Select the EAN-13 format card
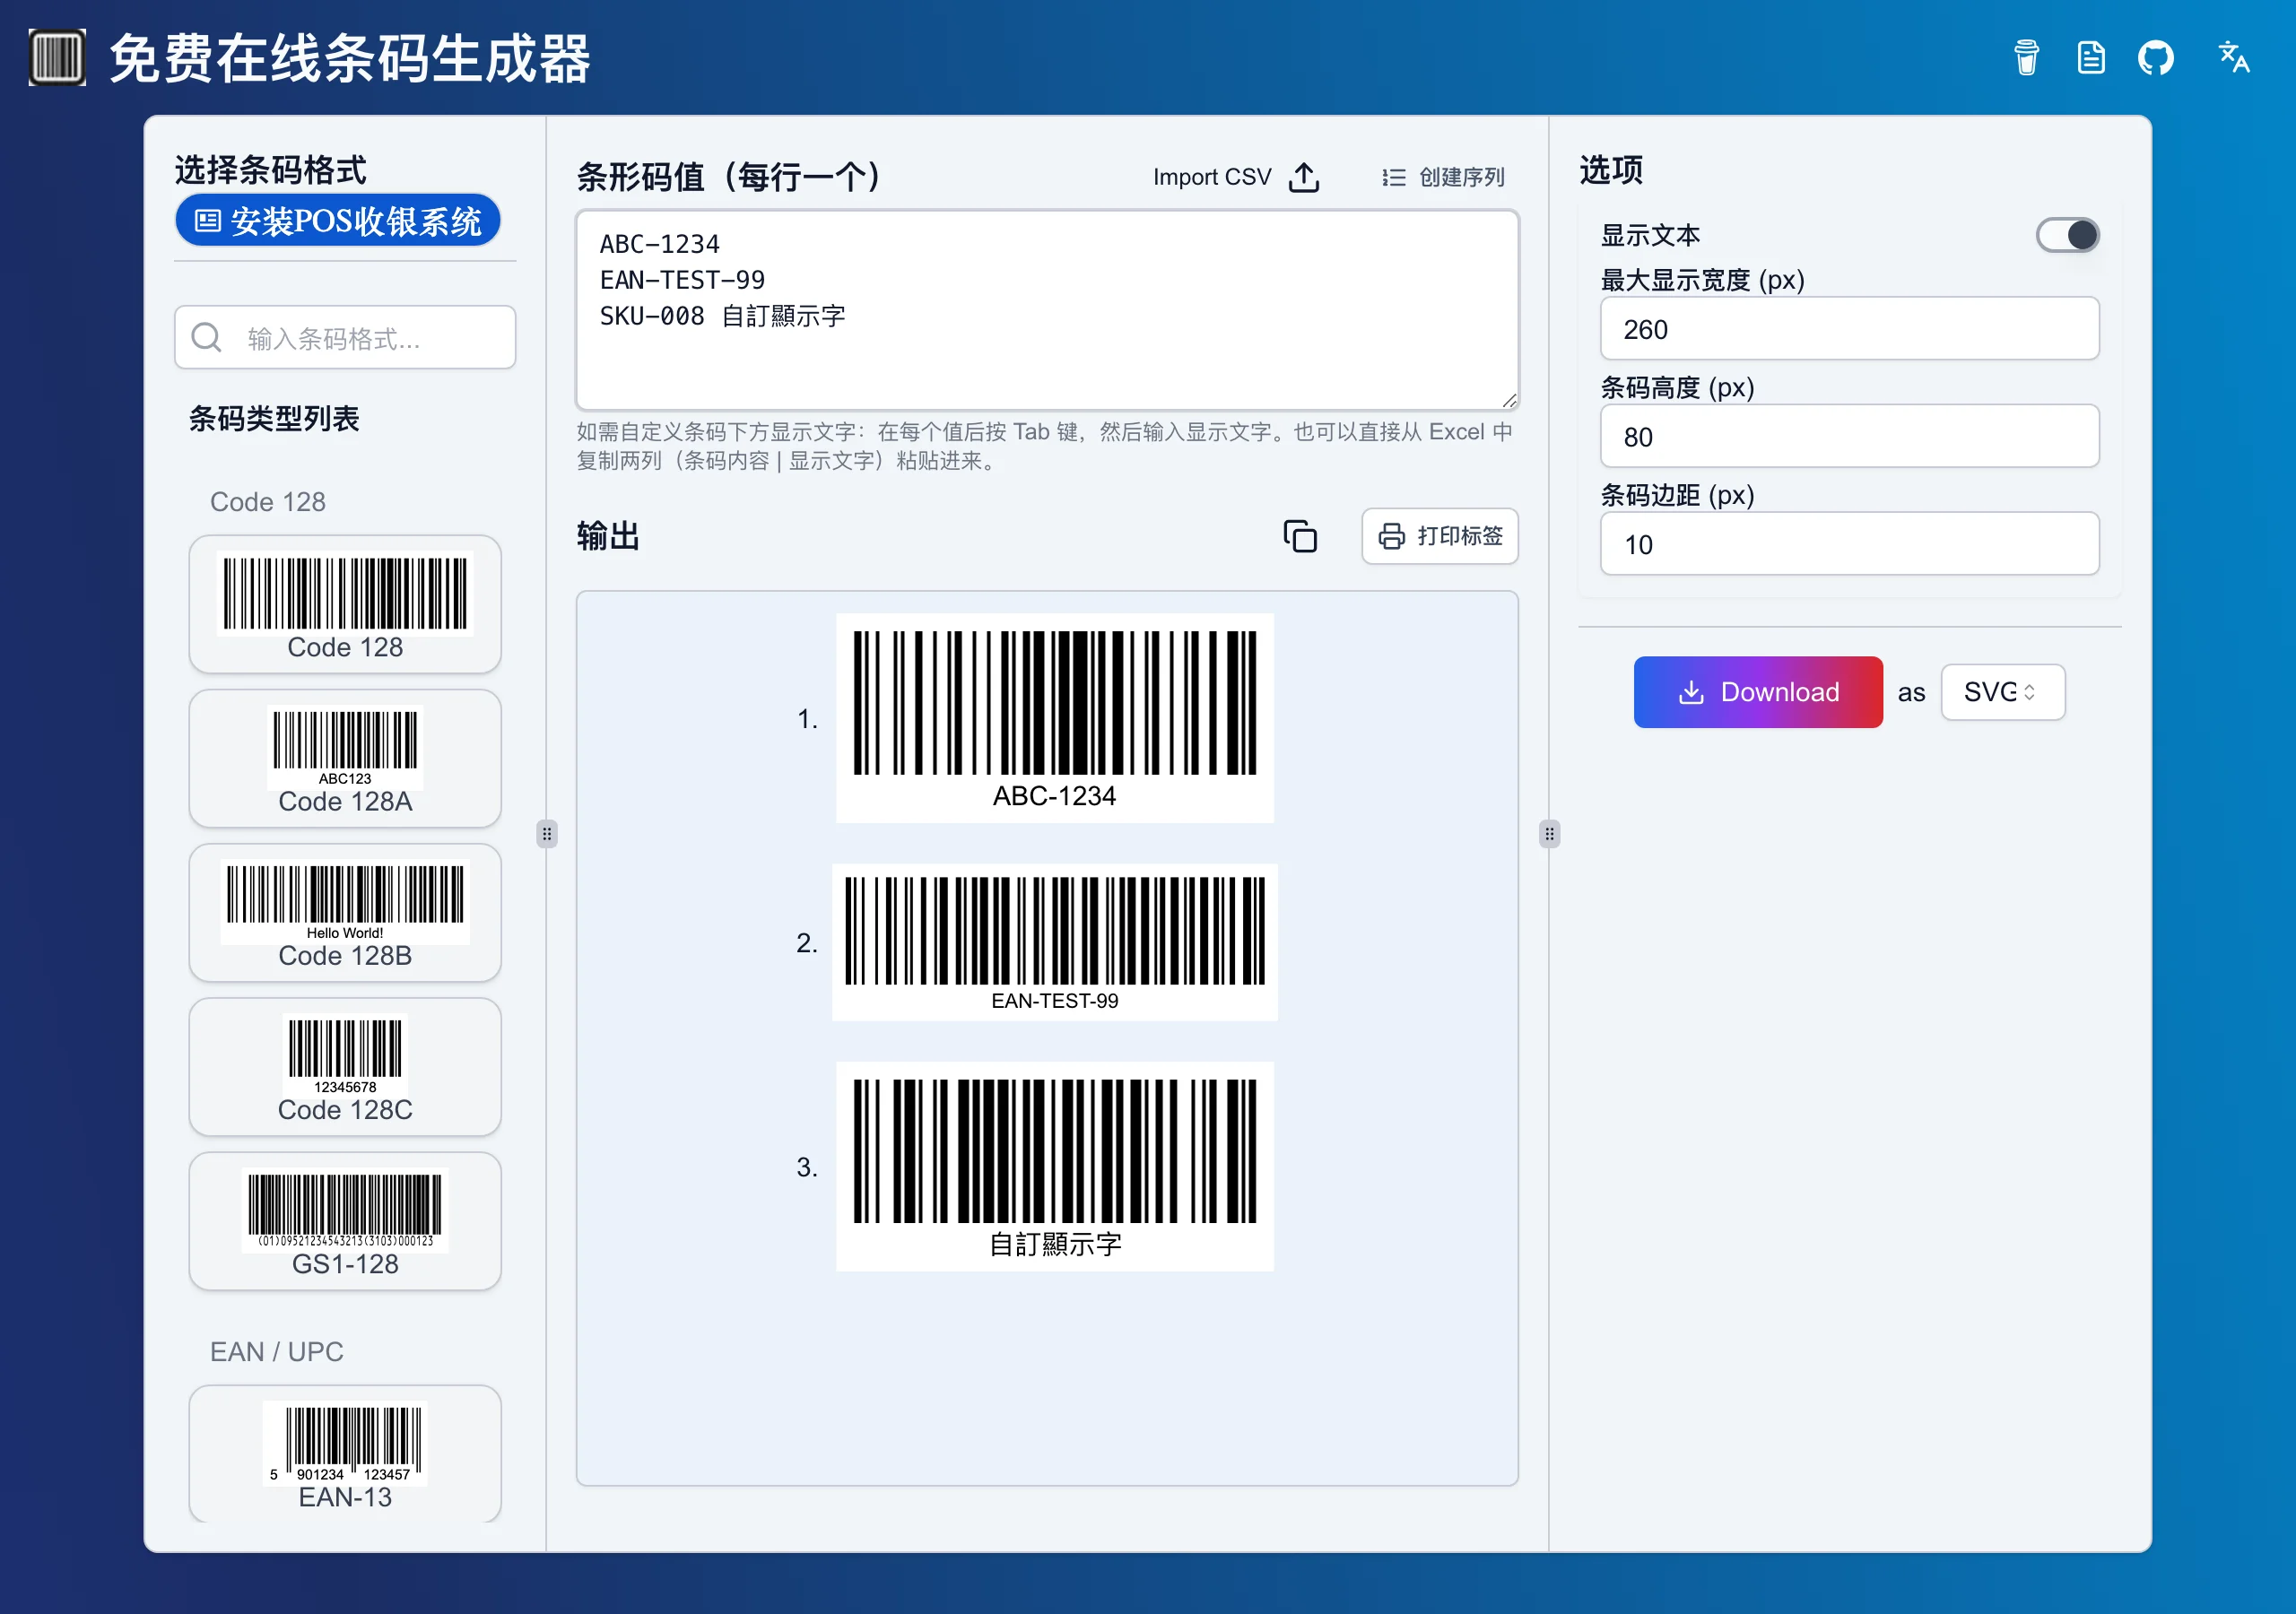 click(x=345, y=1454)
